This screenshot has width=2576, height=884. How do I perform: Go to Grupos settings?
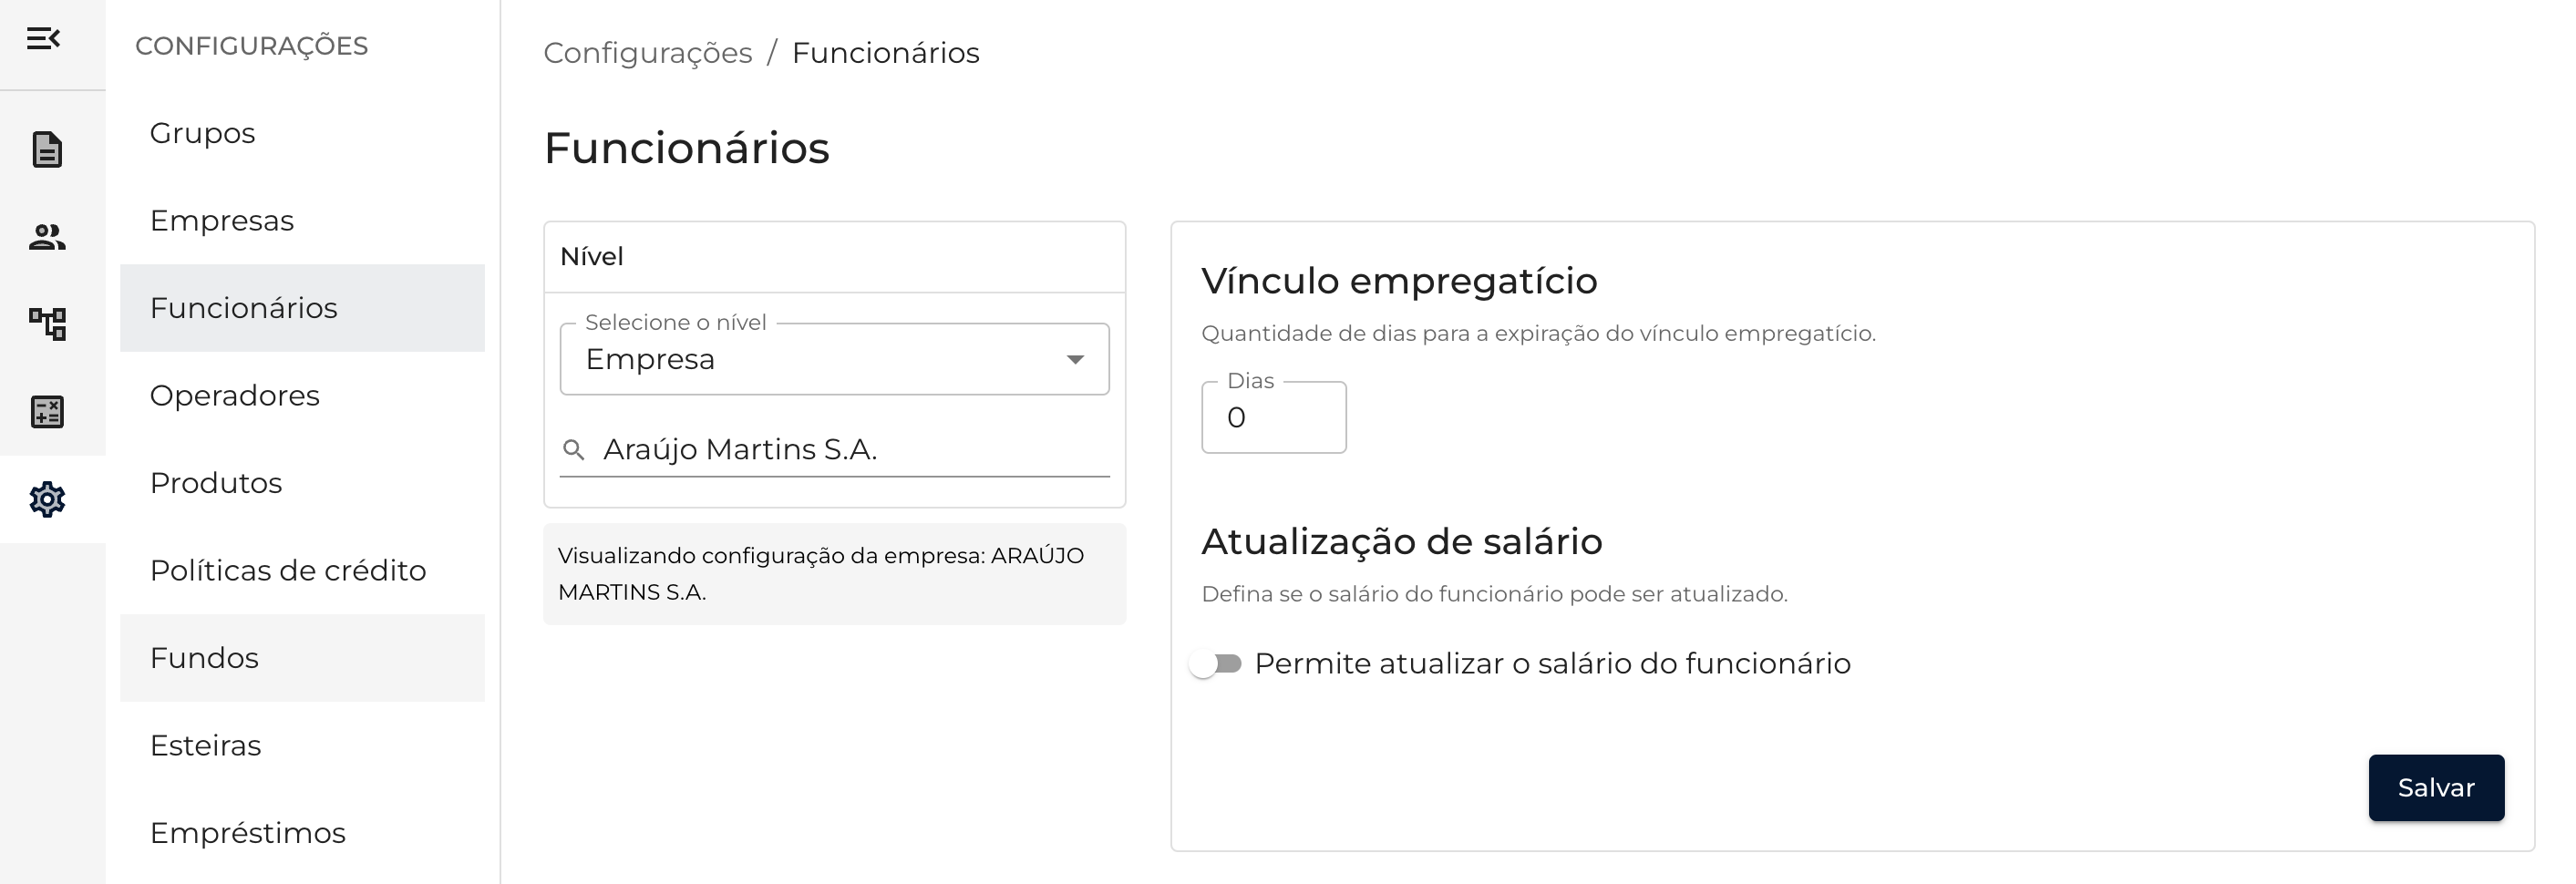pos(203,133)
